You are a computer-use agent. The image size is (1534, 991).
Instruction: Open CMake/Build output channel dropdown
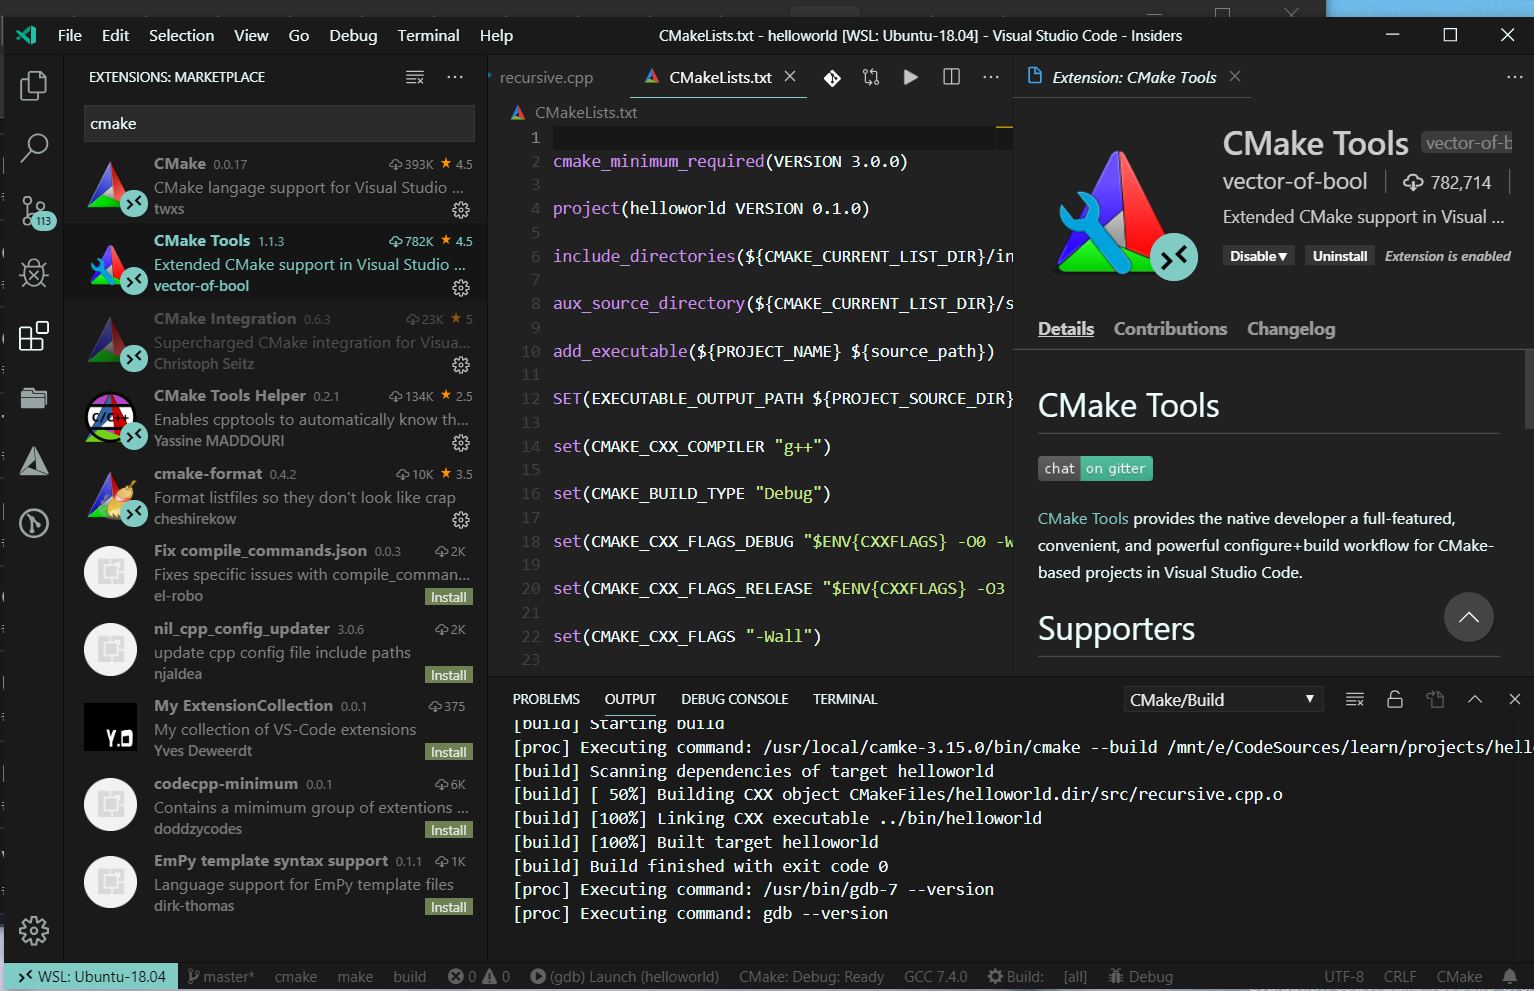pos(1223,700)
